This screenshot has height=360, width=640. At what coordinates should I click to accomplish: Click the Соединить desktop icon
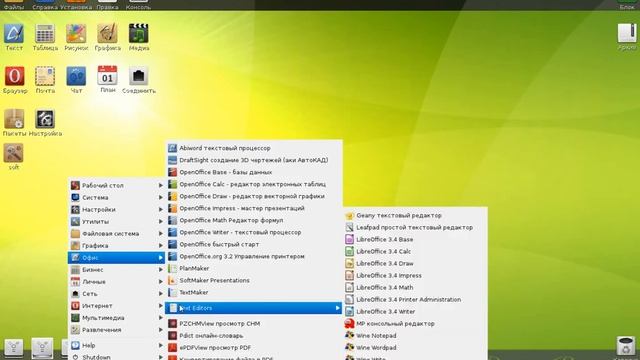click(139, 76)
